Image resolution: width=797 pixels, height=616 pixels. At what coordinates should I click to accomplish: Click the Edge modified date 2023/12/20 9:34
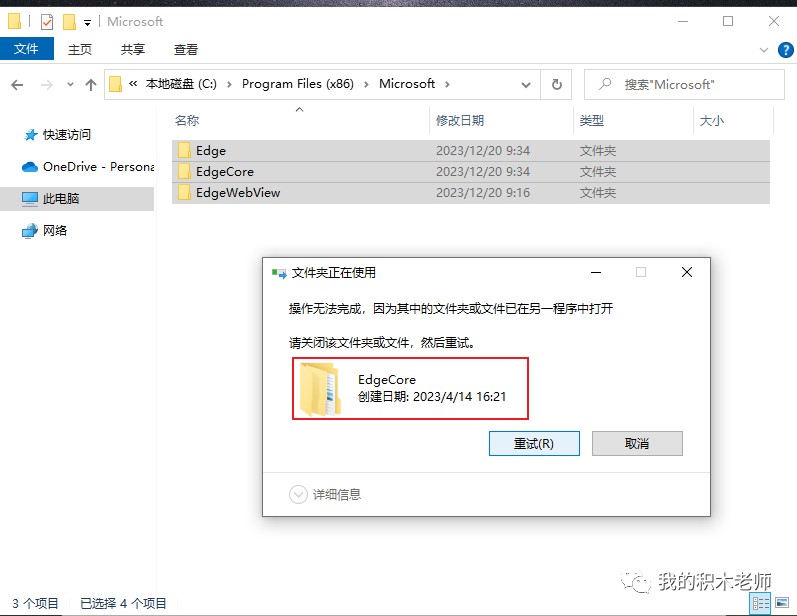(x=483, y=151)
